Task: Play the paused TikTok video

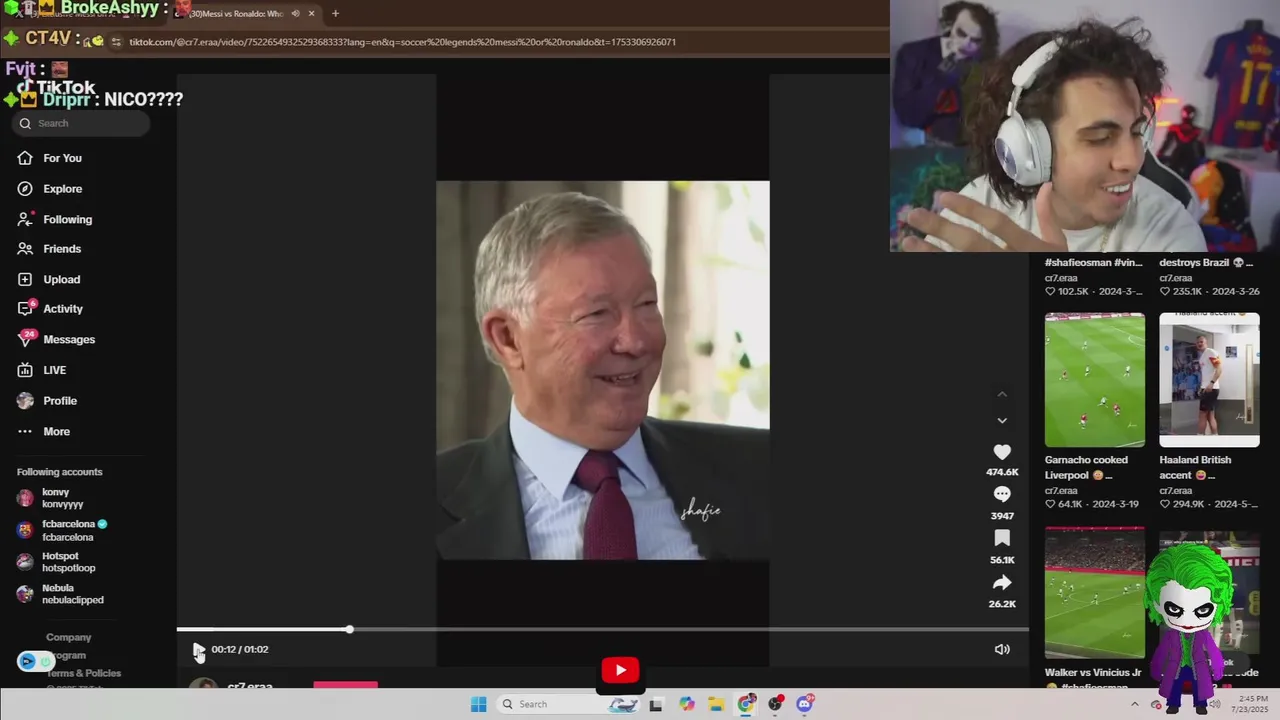Action: tap(198, 650)
